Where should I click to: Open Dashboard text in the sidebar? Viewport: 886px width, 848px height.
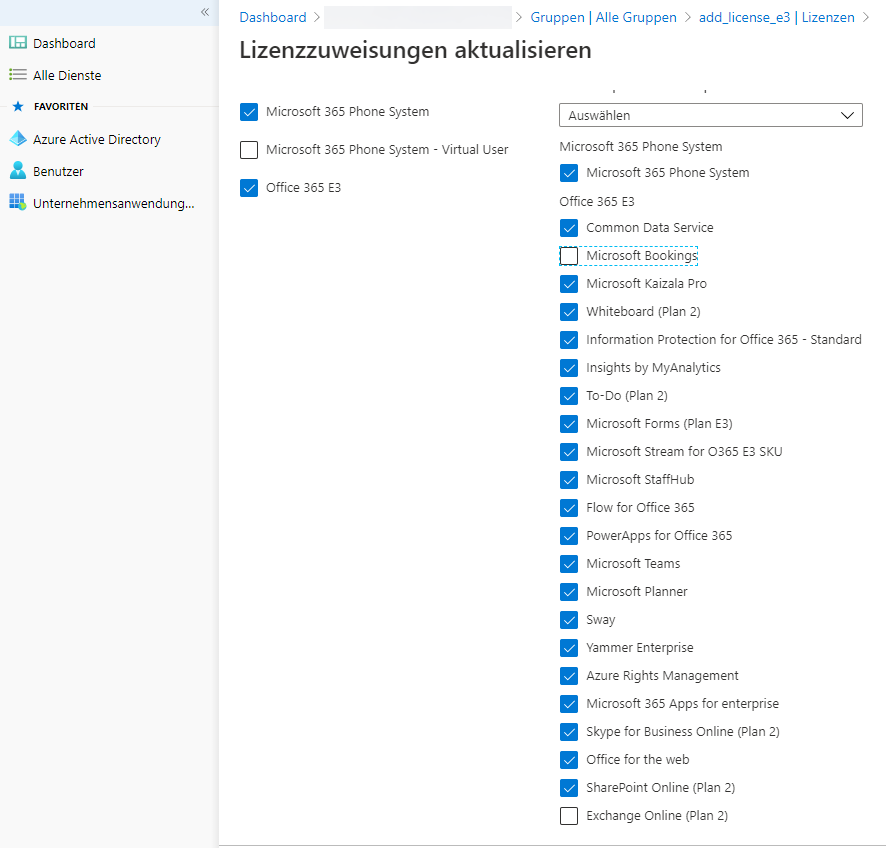coord(64,44)
